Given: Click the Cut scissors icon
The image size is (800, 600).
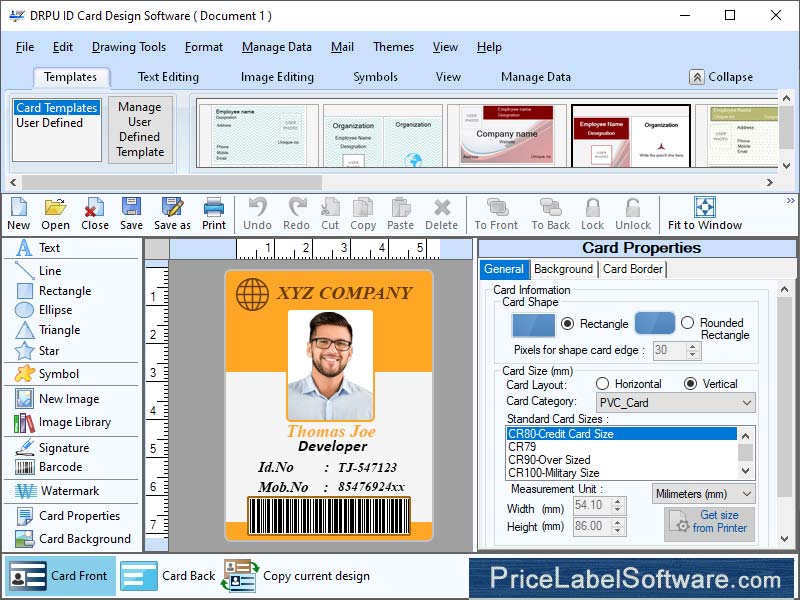Looking at the screenshot, I should click(330, 207).
